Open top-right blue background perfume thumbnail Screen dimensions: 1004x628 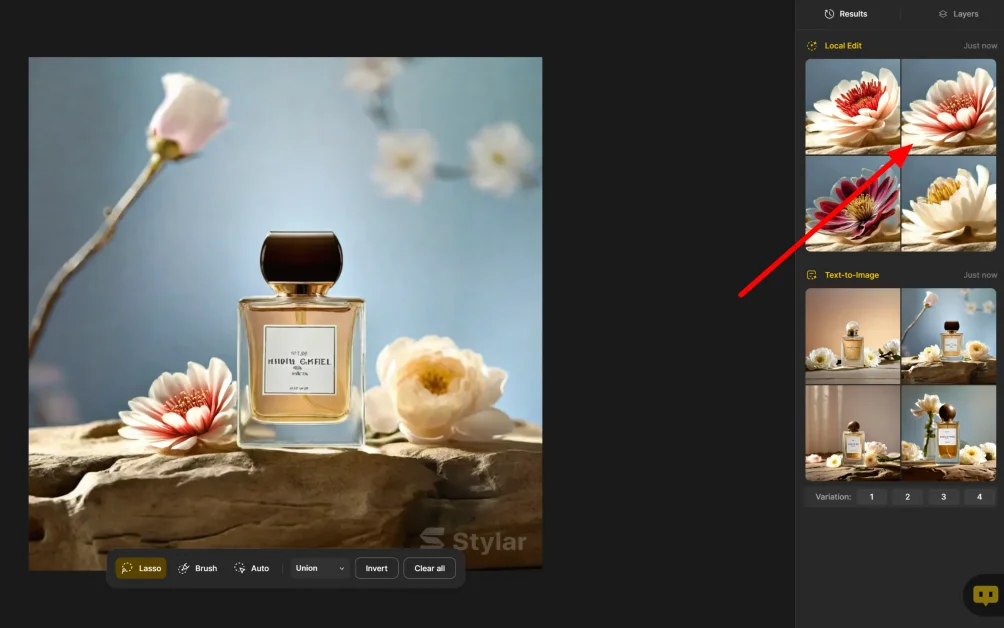coord(949,336)
